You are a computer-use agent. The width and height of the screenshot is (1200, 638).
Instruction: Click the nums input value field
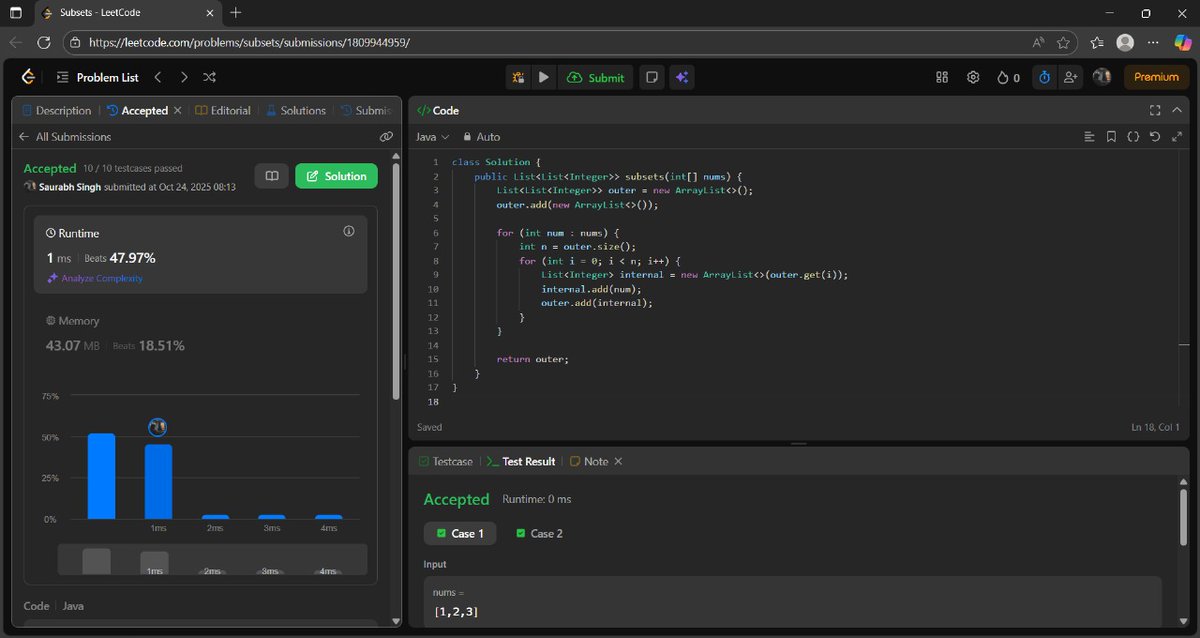pos(792,602)
